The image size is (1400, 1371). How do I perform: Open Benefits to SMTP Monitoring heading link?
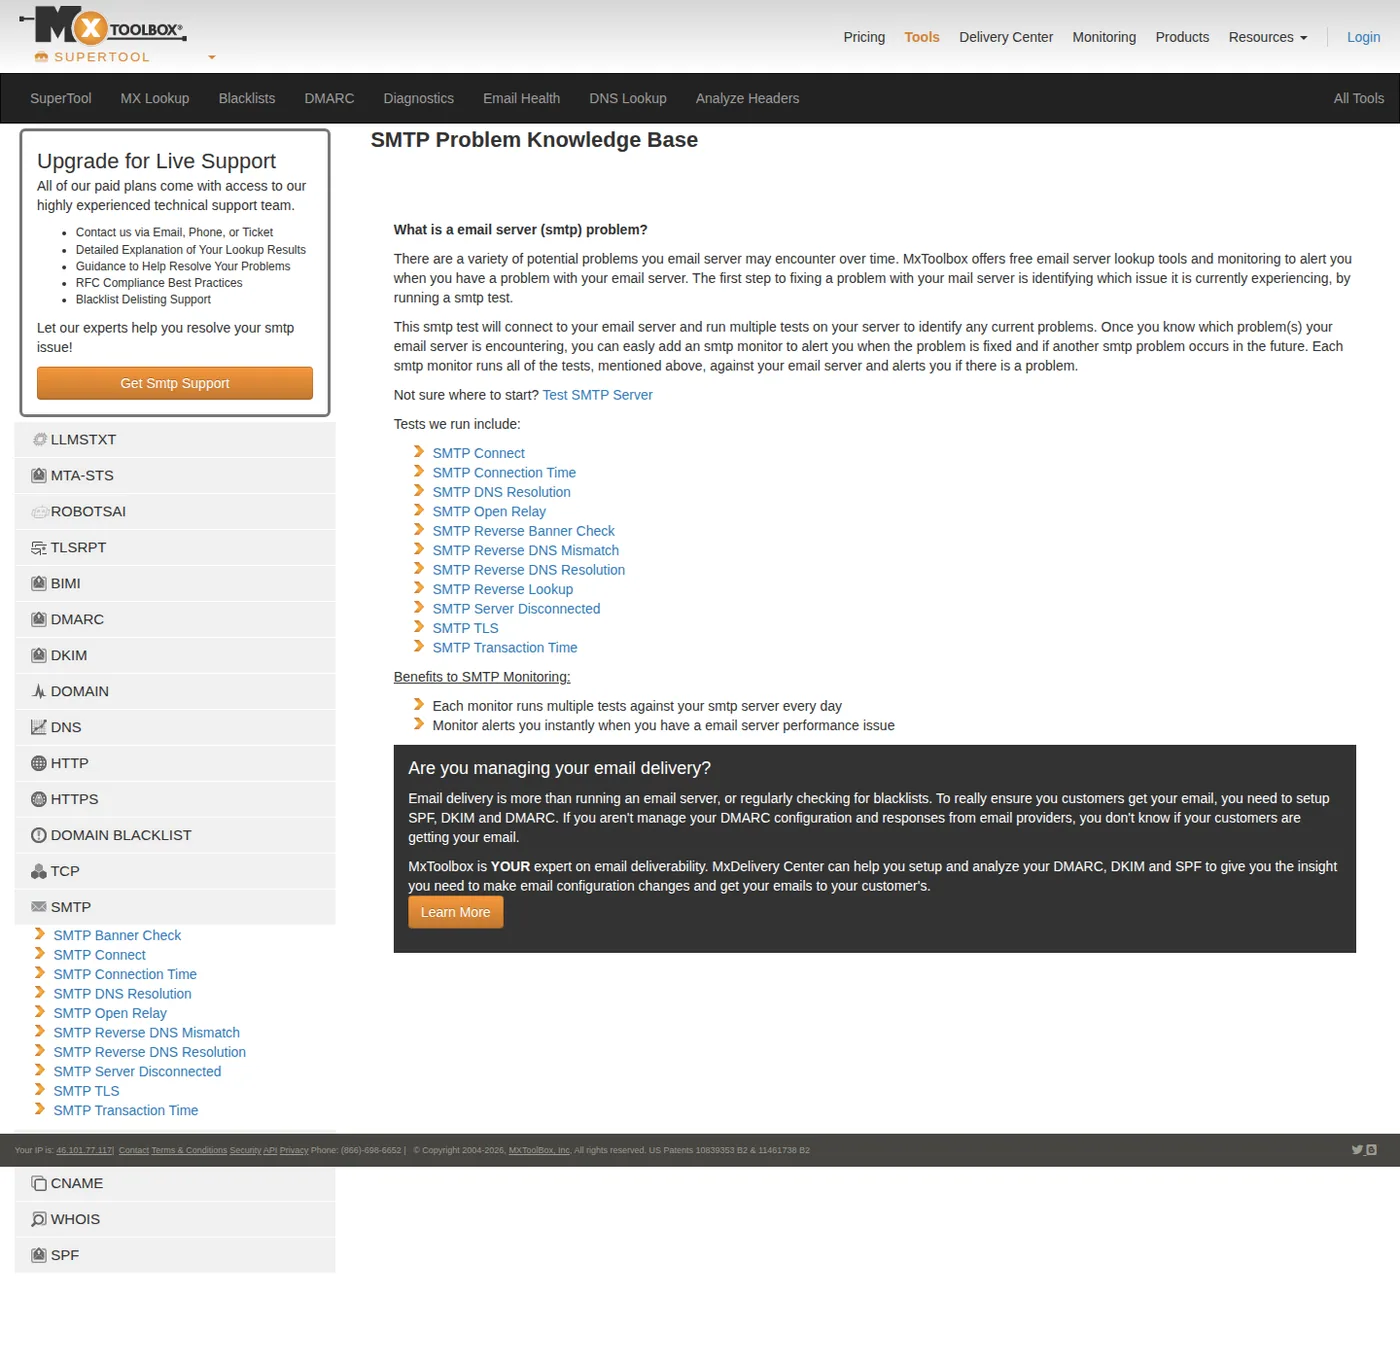pos(482,677)
